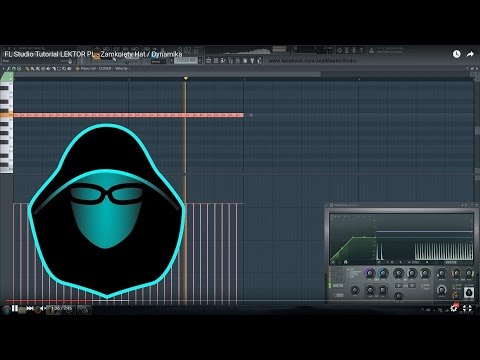Click the cyan knob in Fruity Limiter
This screenshot has width=480, height=360.
point(383,273)
